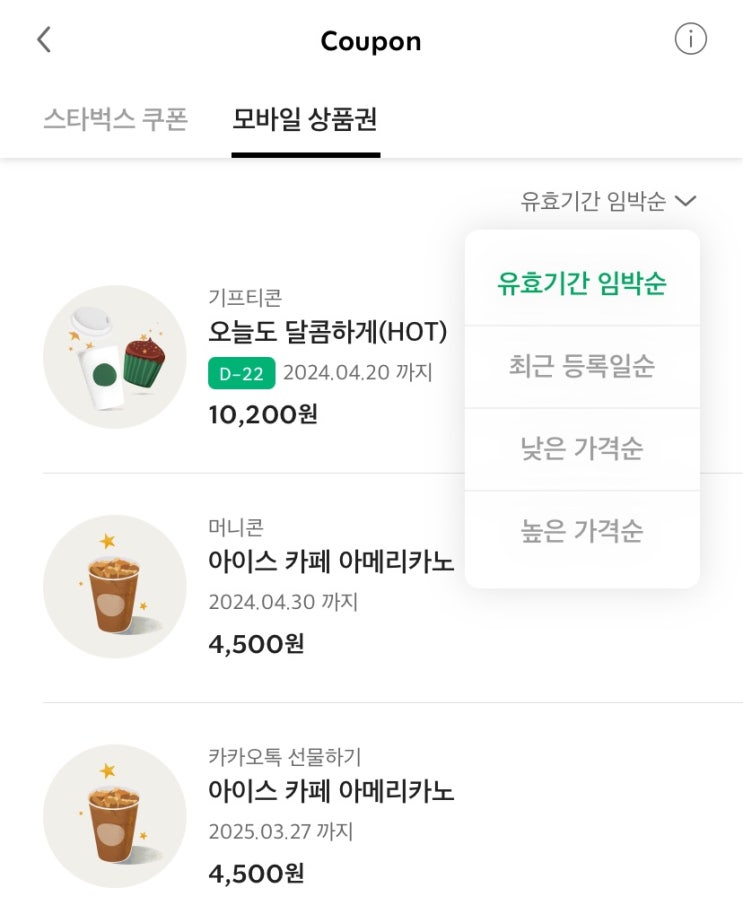This screenshot has height=905, width=743.
Task: Tap the 10,200원 price text
Action: pyautogui.click(x=262, y=413)
